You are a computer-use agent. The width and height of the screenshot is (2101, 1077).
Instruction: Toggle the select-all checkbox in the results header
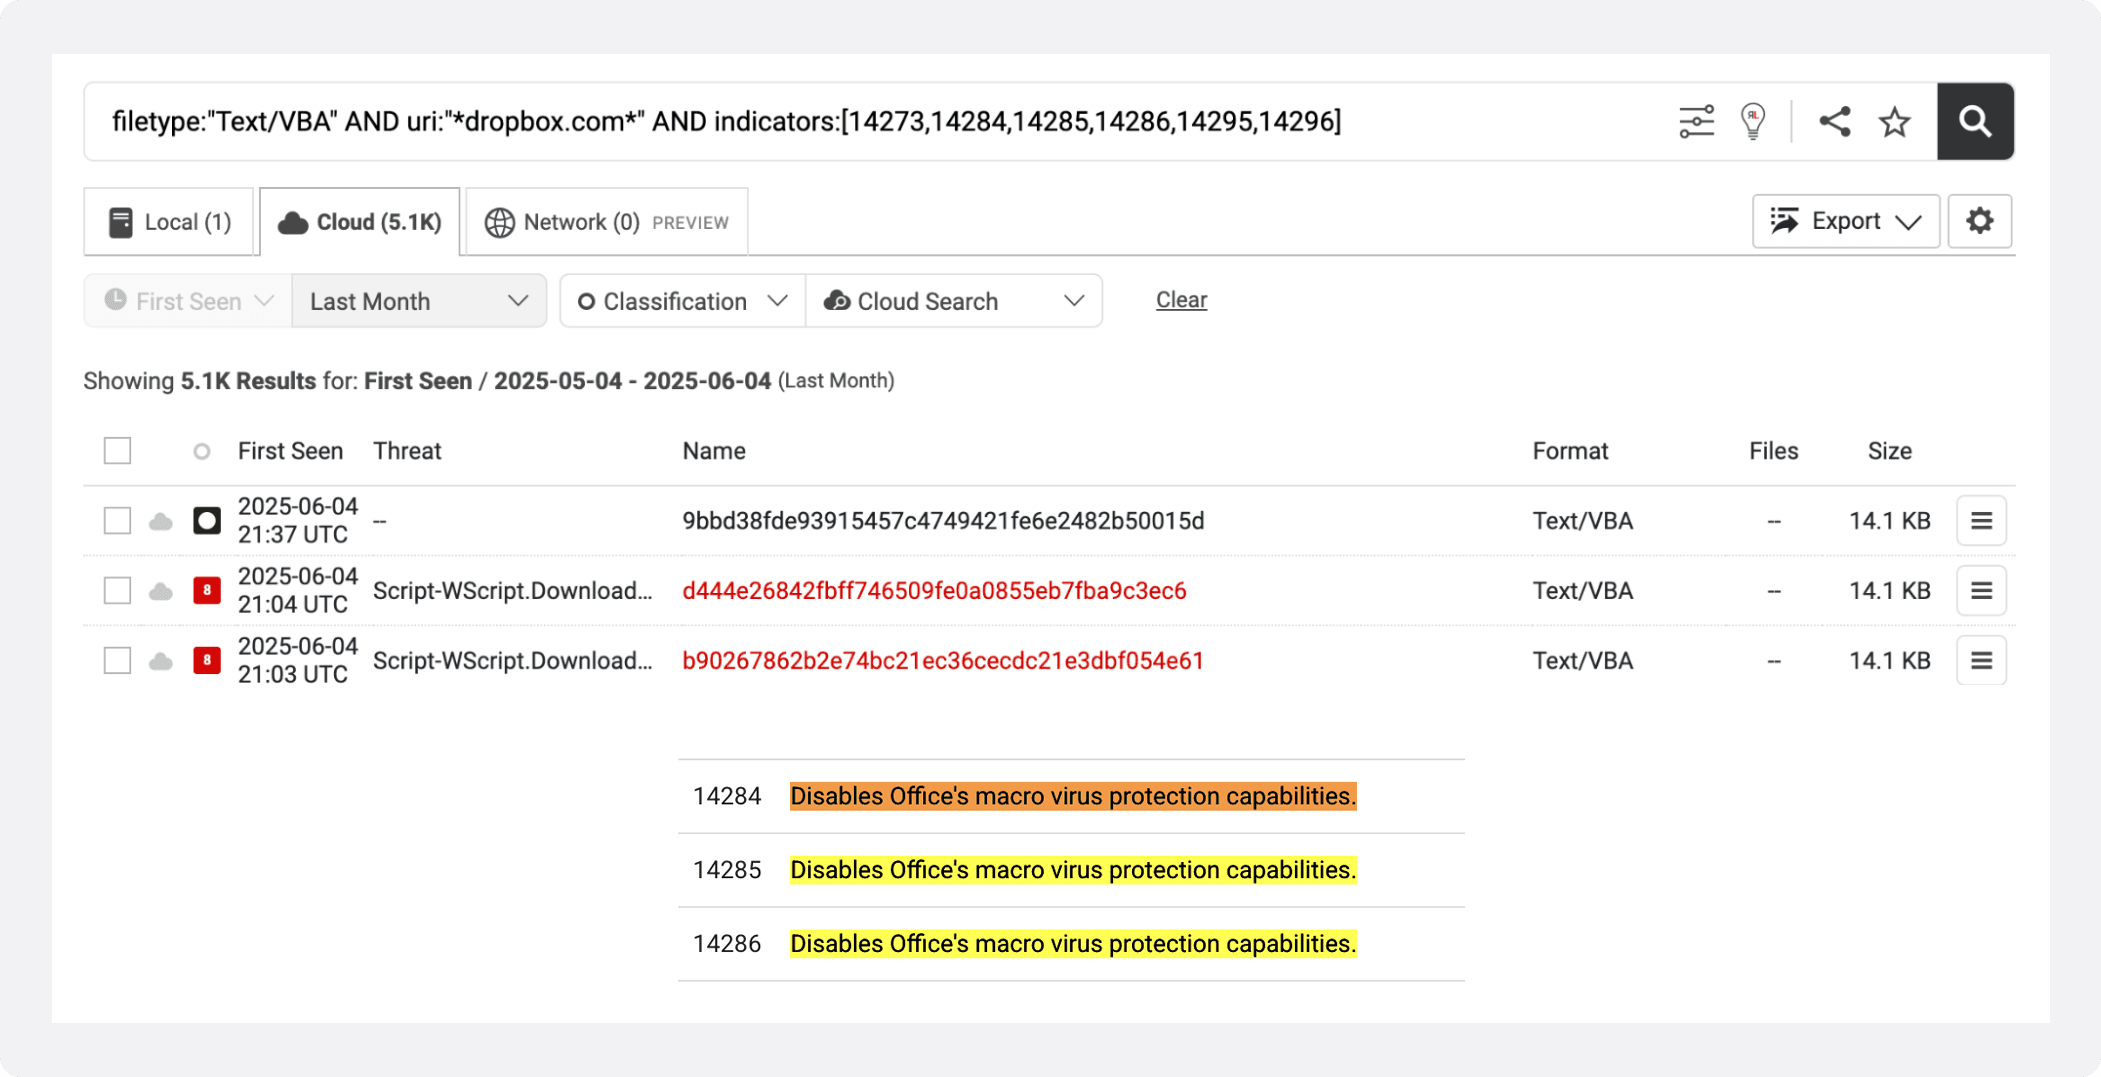(117, 450)
